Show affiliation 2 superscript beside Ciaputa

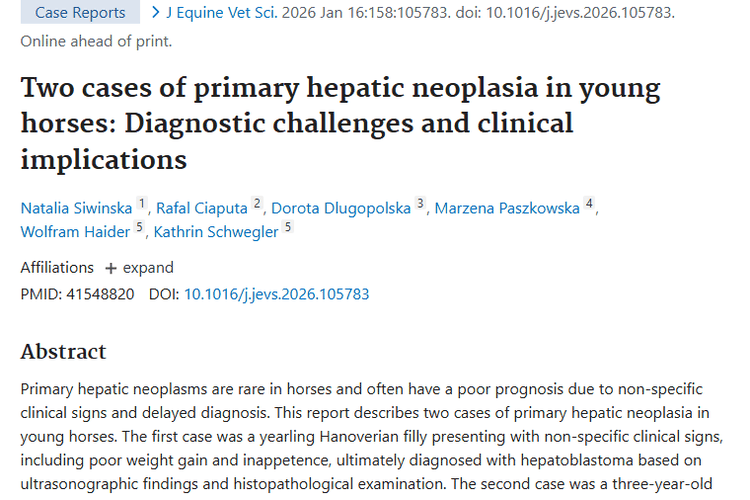pyautogui.click(x=257, y=204)
